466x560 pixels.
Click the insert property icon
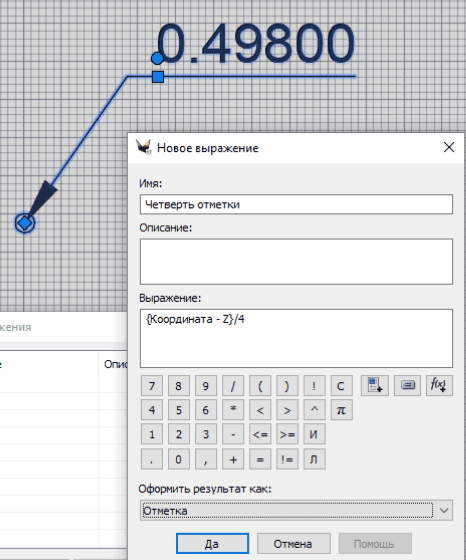(x=374, y=385)
